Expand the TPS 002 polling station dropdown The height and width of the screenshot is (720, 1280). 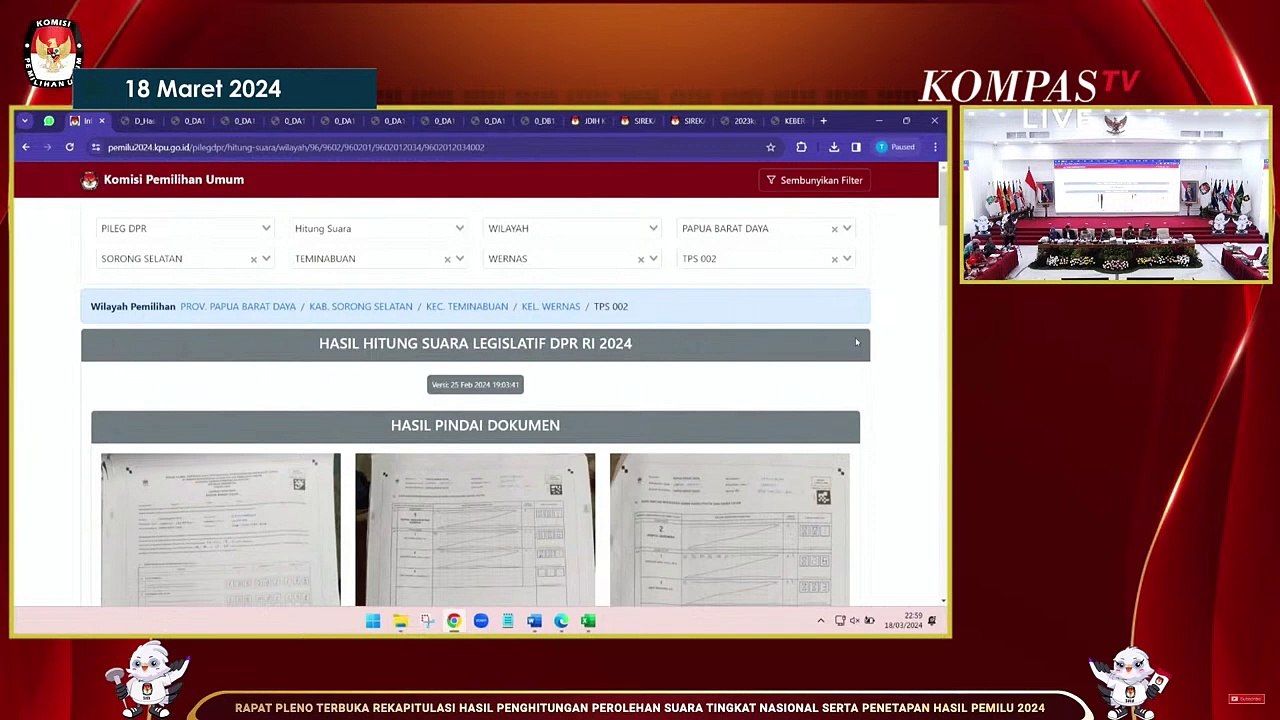847,259
